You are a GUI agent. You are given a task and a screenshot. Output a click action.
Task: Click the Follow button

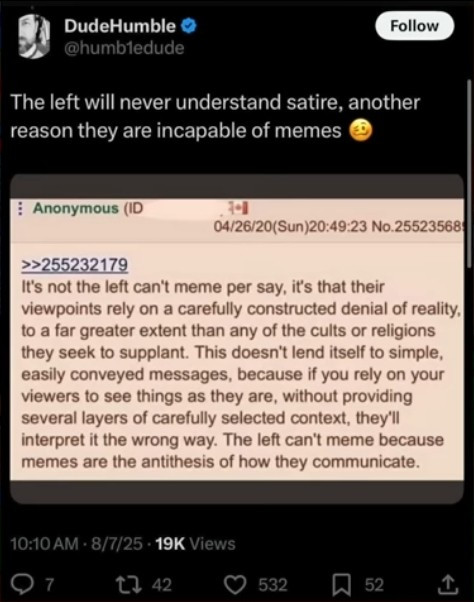(415, 26)
